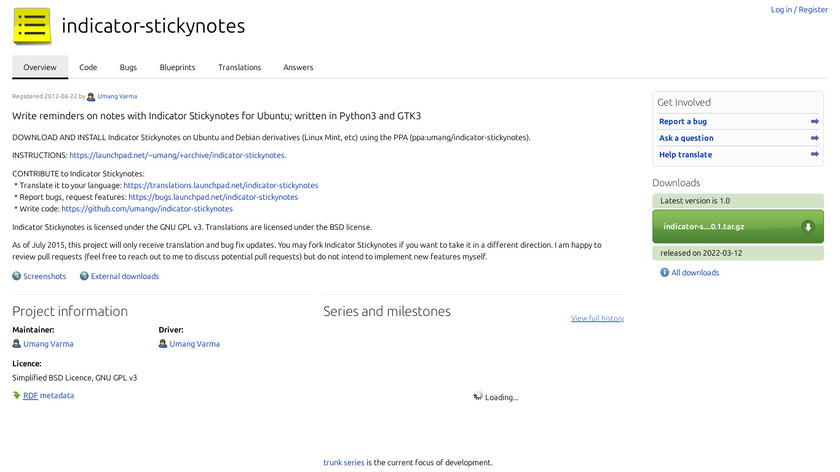Click the arrow icon next to Ask a question
Screen dimensions: 840x472
click(815, 138)
